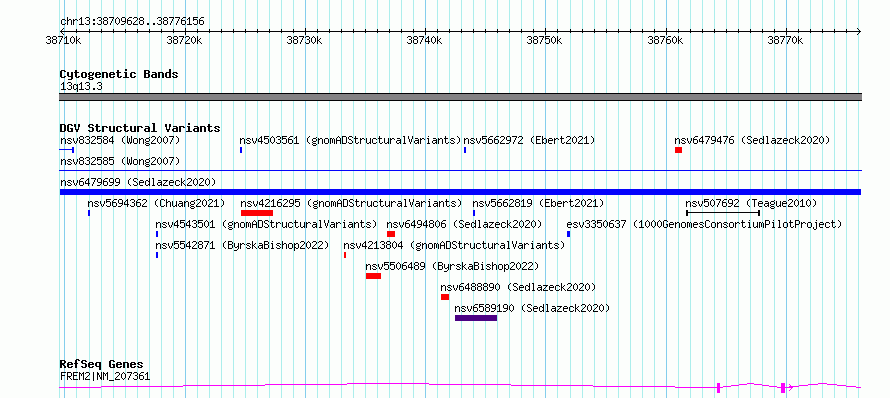Click the gray 13q13.3 cytogenetic band bar
Image resolution: width=890 pixels, height=398 pixels.
coord(460,97)
